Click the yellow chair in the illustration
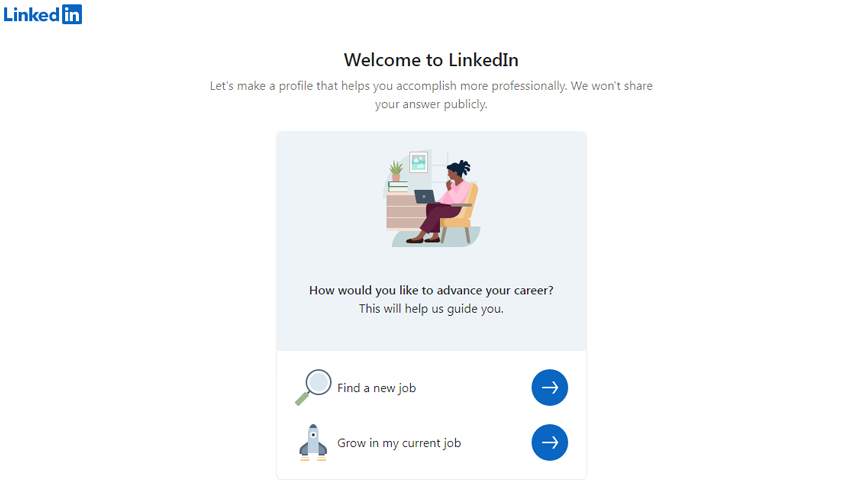This screenshot has height=482, width=856. pos(461,214)
